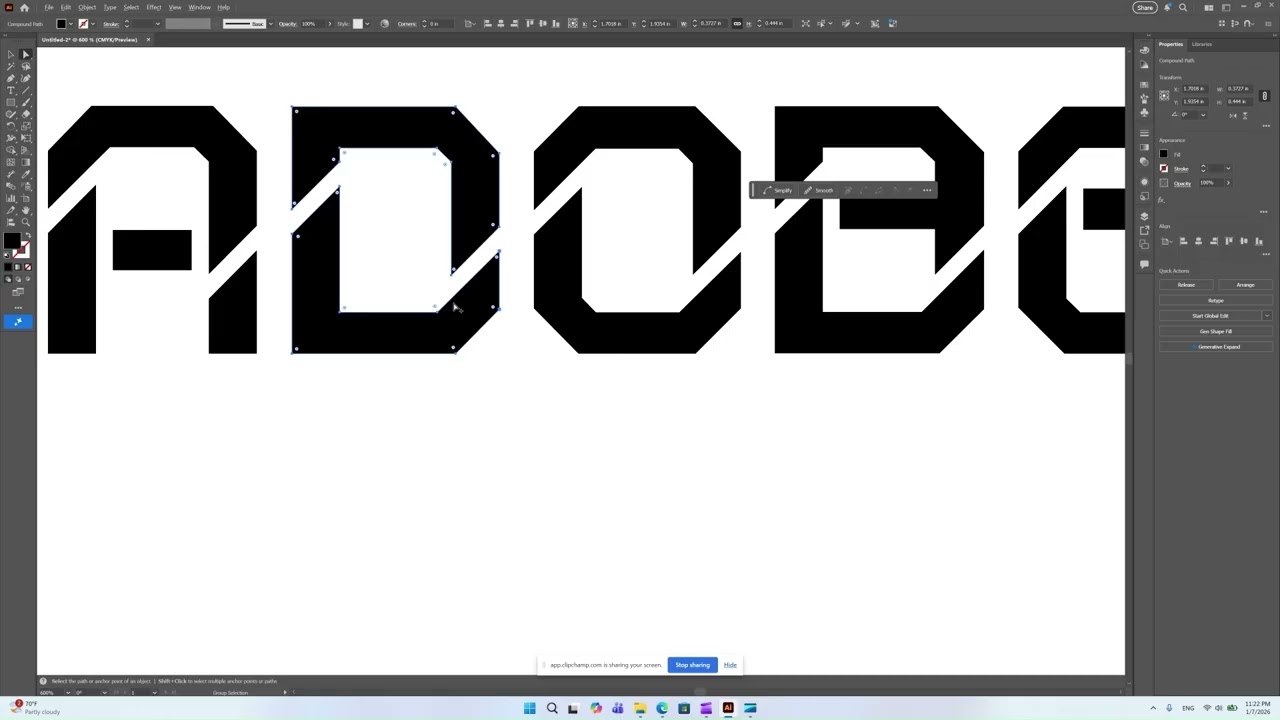
Task: Open the stroke weight dropdown in control bar
Action: point(158,23)
